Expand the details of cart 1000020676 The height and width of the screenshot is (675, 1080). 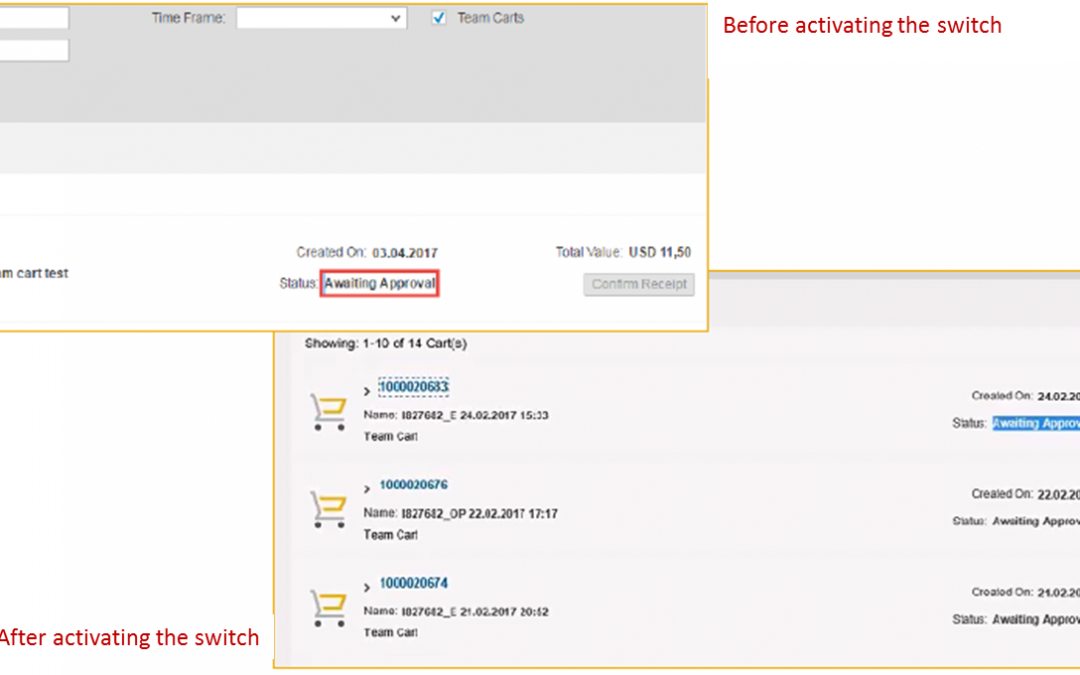pyautogui.click(x=367, y=489)
